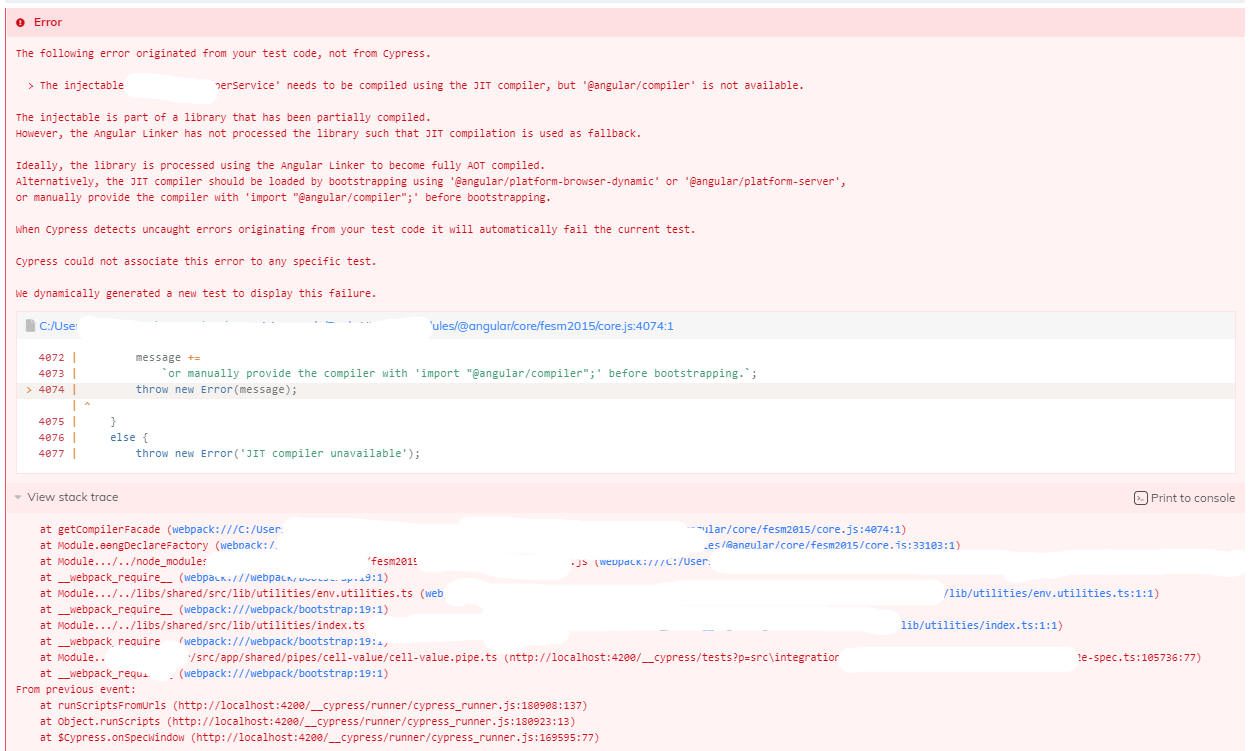Click the file icon beside core.js path
The width and height of the screenshot is (1260, 751).
pyautogui.click(x=31, y=326)
